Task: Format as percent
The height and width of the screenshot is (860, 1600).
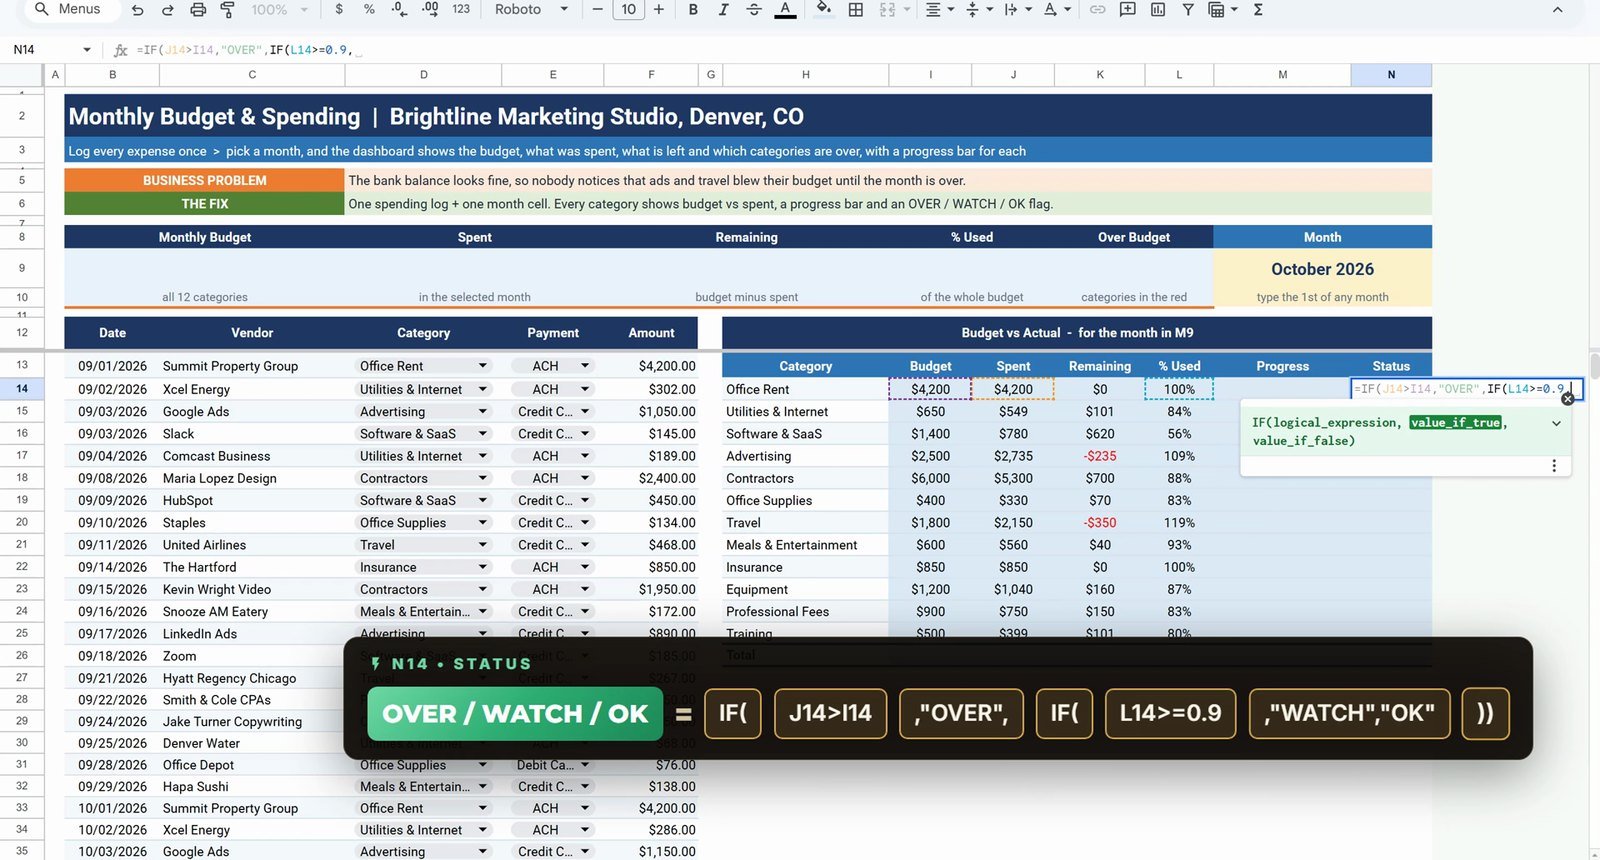Action: [369, 9]
